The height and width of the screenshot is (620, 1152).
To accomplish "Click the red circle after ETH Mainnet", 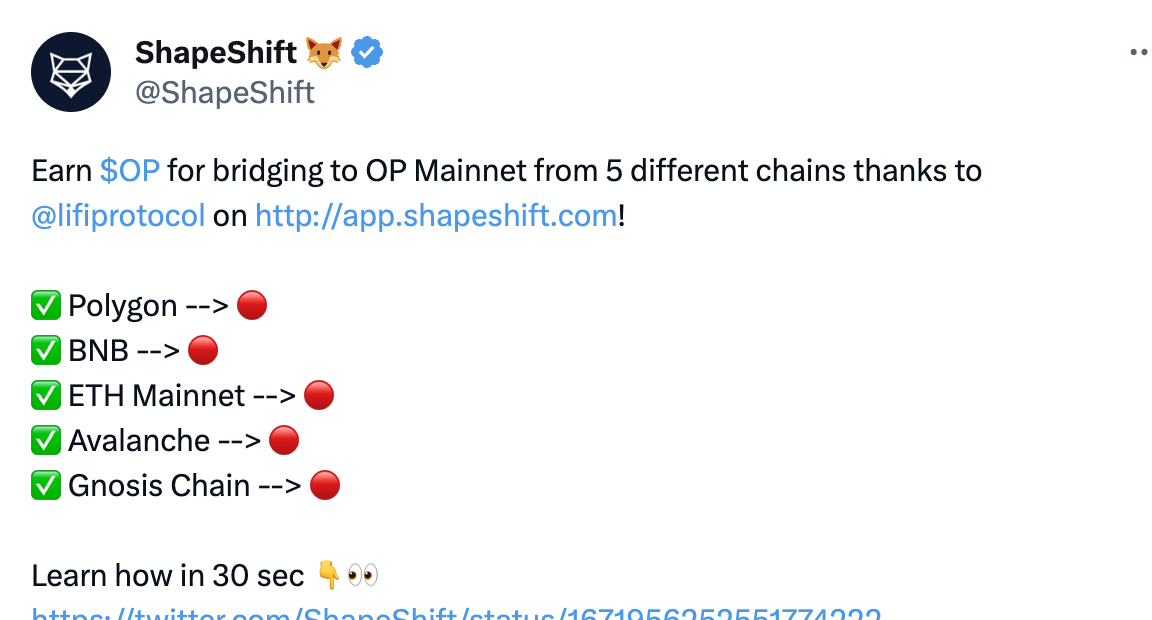I will (318, 396).
